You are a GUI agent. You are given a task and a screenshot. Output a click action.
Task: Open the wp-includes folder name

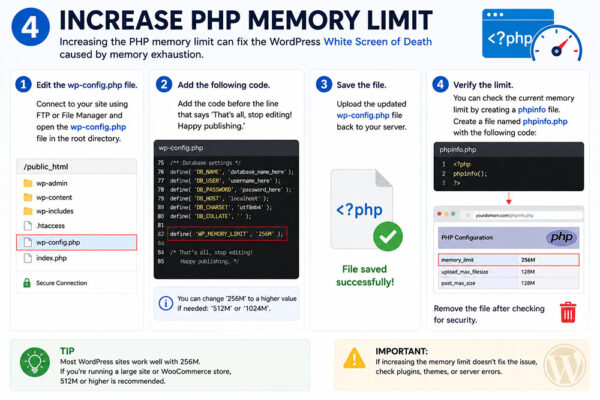[55, 211]
